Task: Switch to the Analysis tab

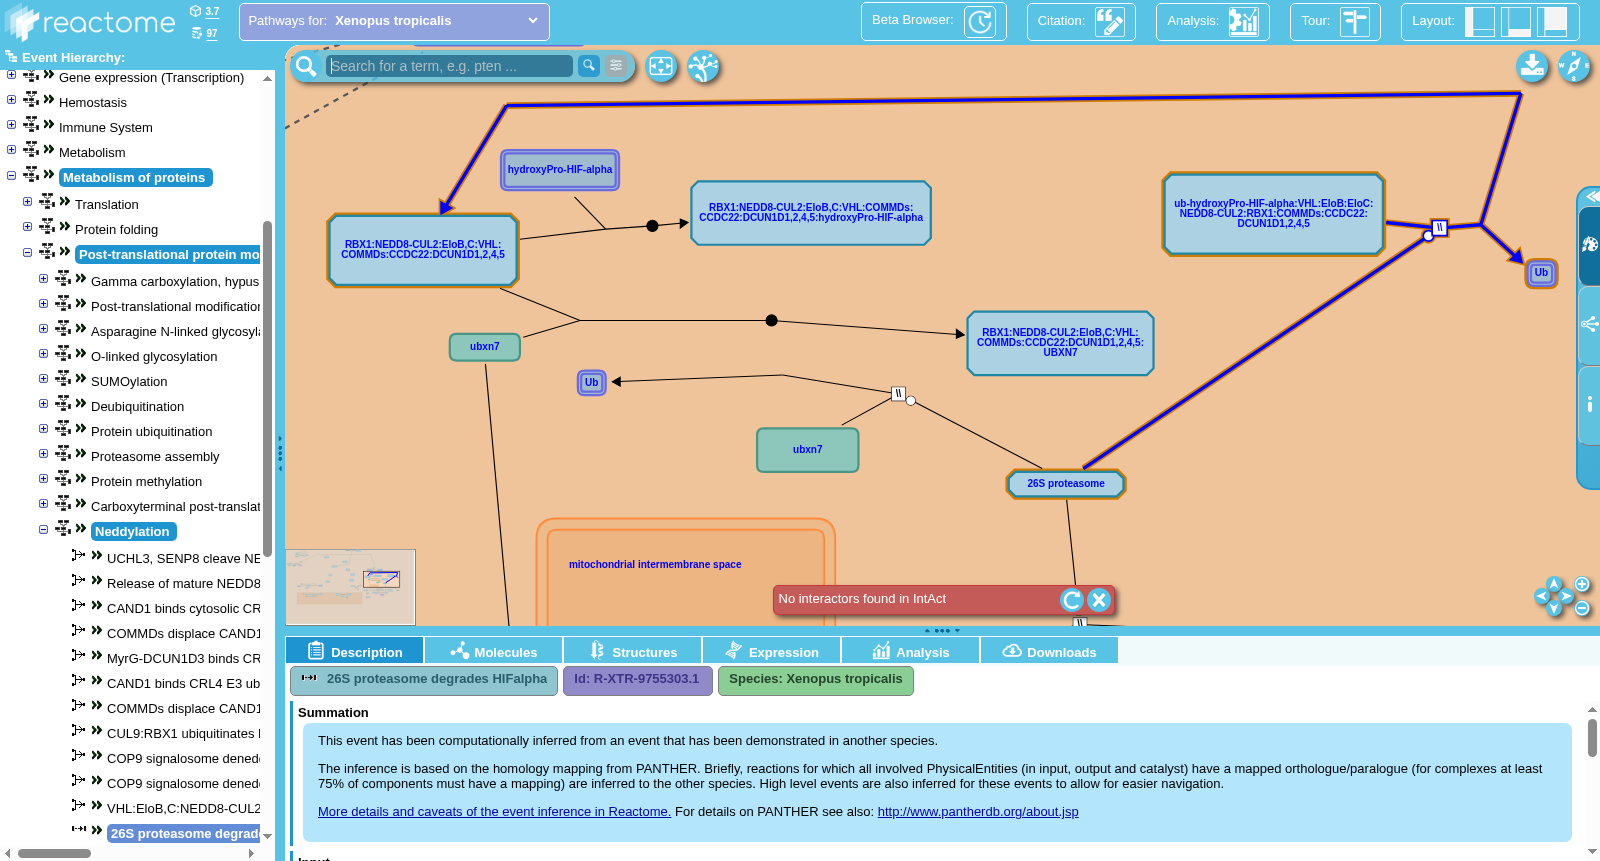Action: (x=910, y=651)
